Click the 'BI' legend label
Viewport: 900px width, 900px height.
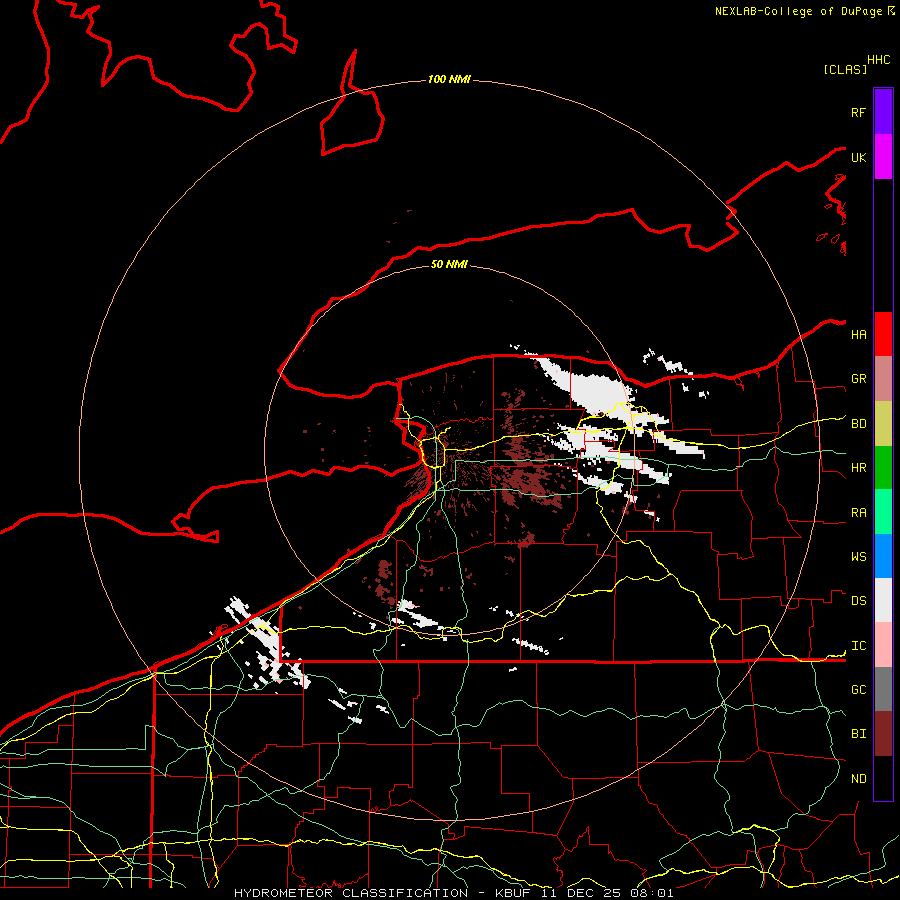tap(858, 734)
